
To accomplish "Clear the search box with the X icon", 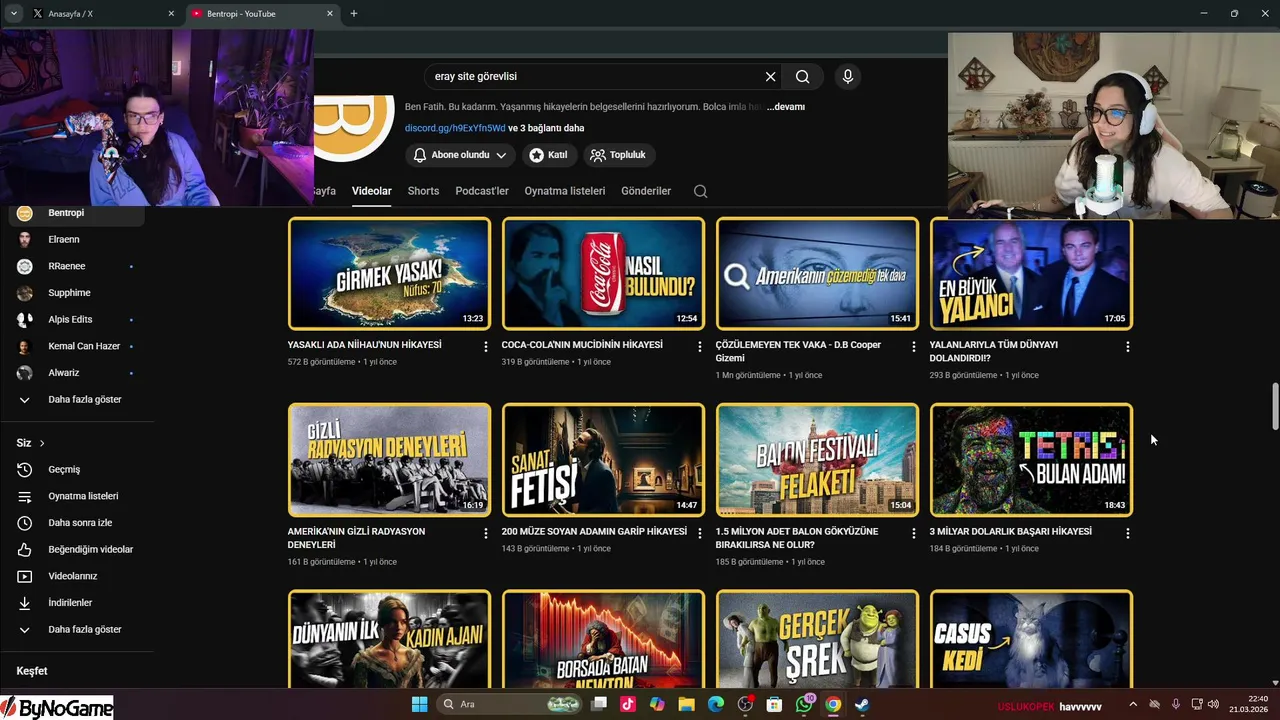I will 770,76.
